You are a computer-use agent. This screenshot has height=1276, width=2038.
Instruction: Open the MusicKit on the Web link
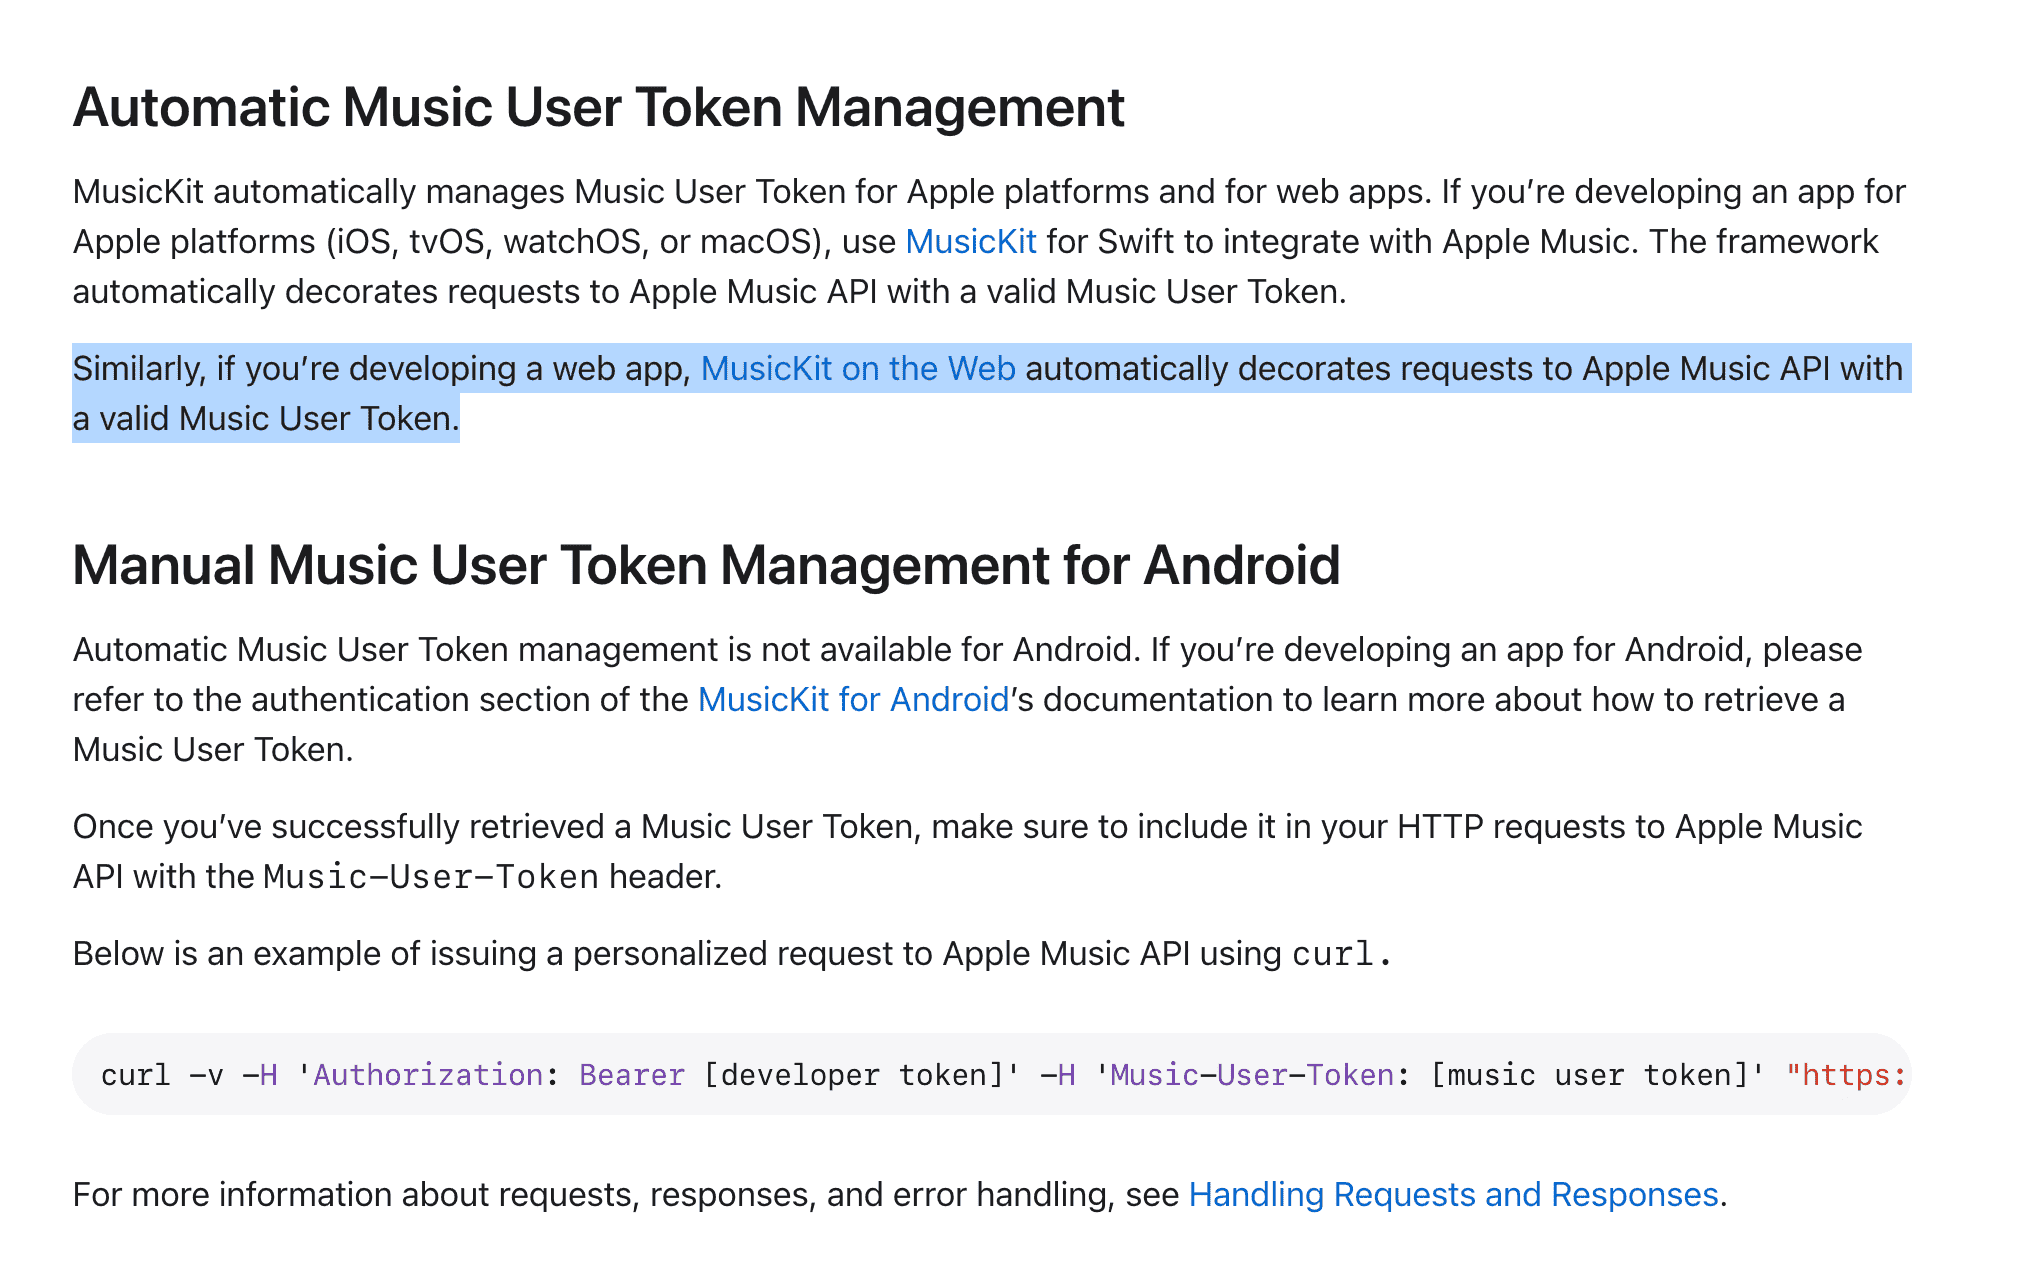(x=858, y=369)
